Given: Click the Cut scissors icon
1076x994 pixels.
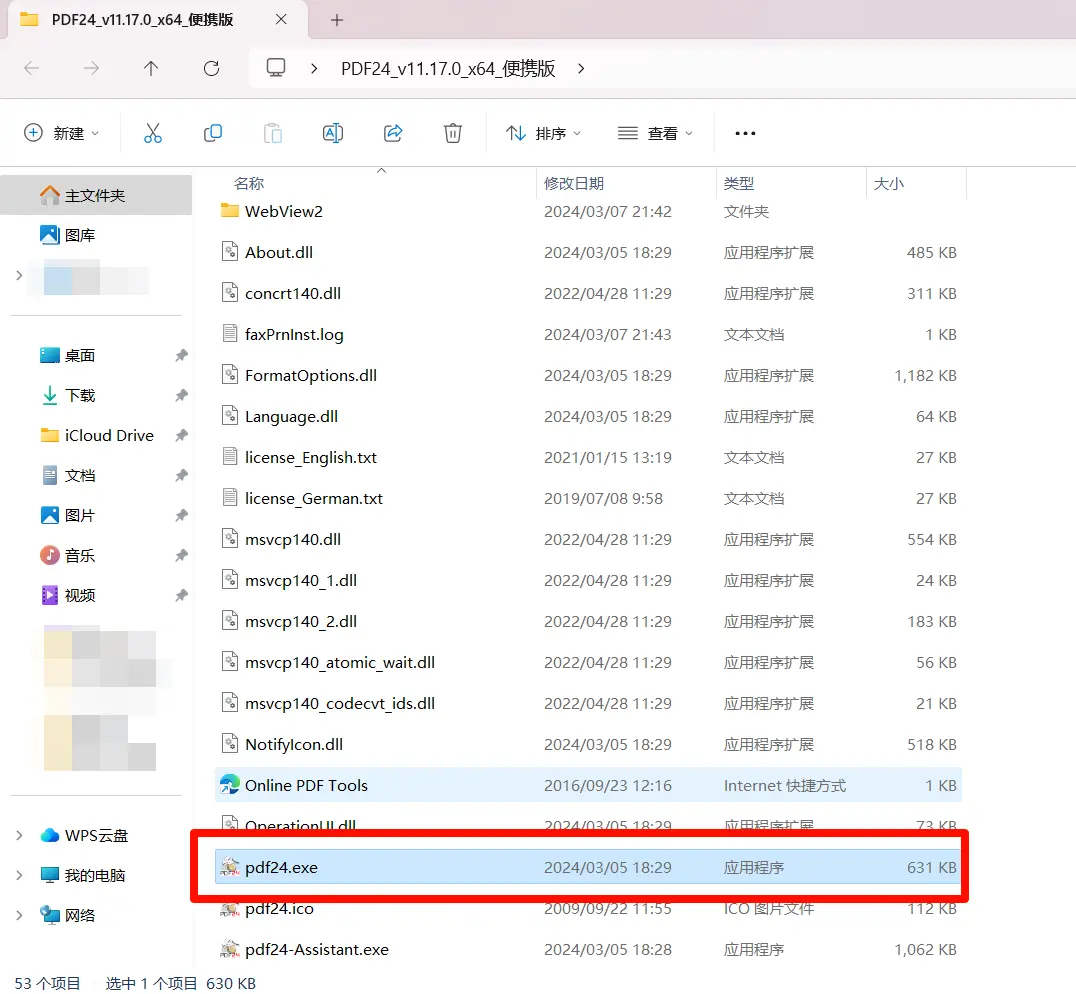Looking at the screenshot, I should (x=152, y=133).
